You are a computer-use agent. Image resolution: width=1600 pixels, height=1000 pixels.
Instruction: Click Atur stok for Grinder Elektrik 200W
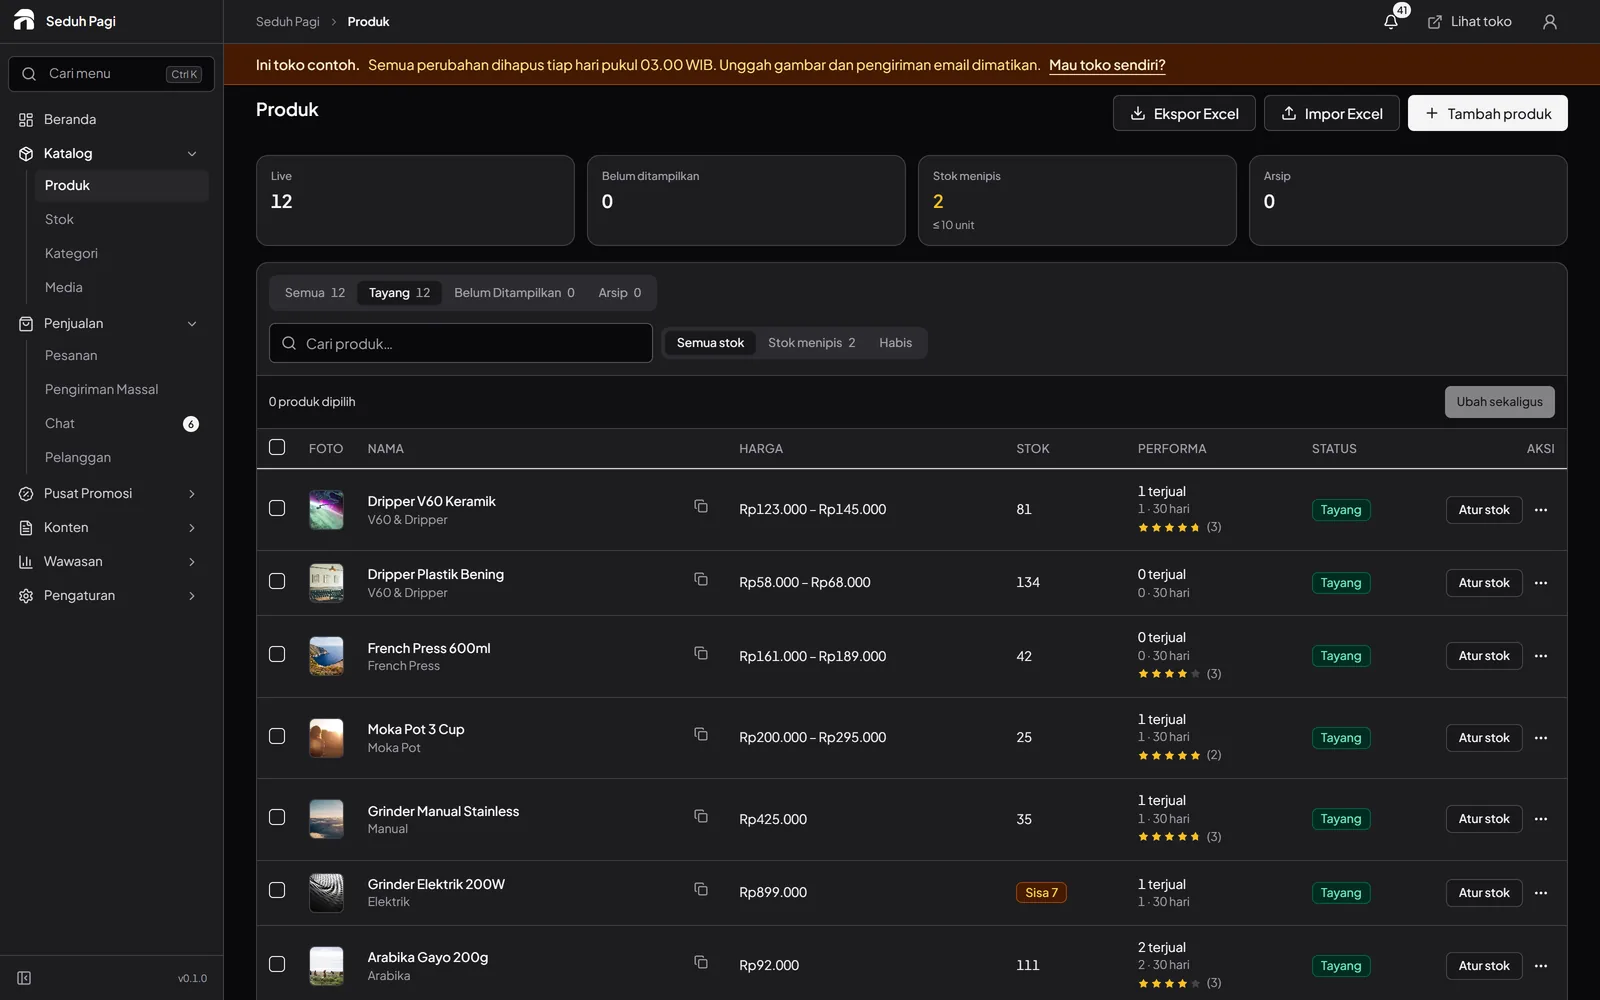coord(1484,893)
